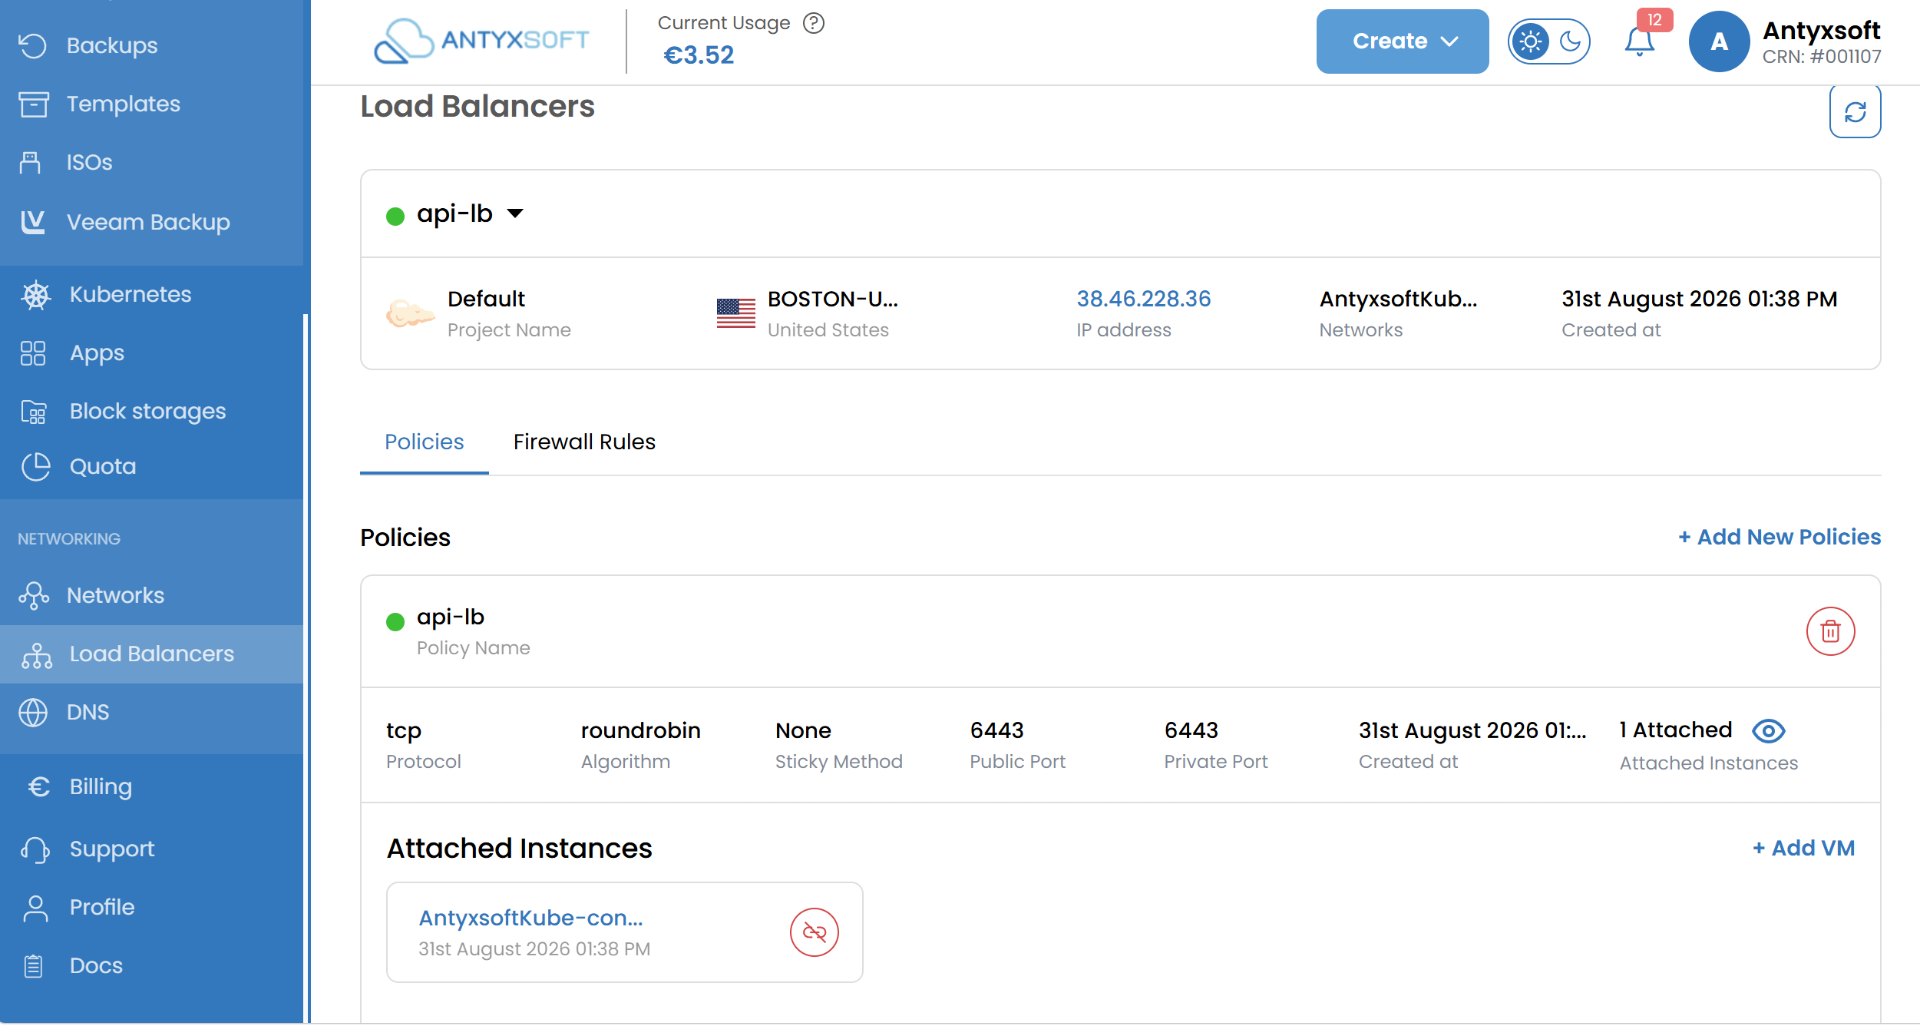Viewport: 1920px width, 1026px height.
Task: Click the Profile person icon
Action: point(36,908)
